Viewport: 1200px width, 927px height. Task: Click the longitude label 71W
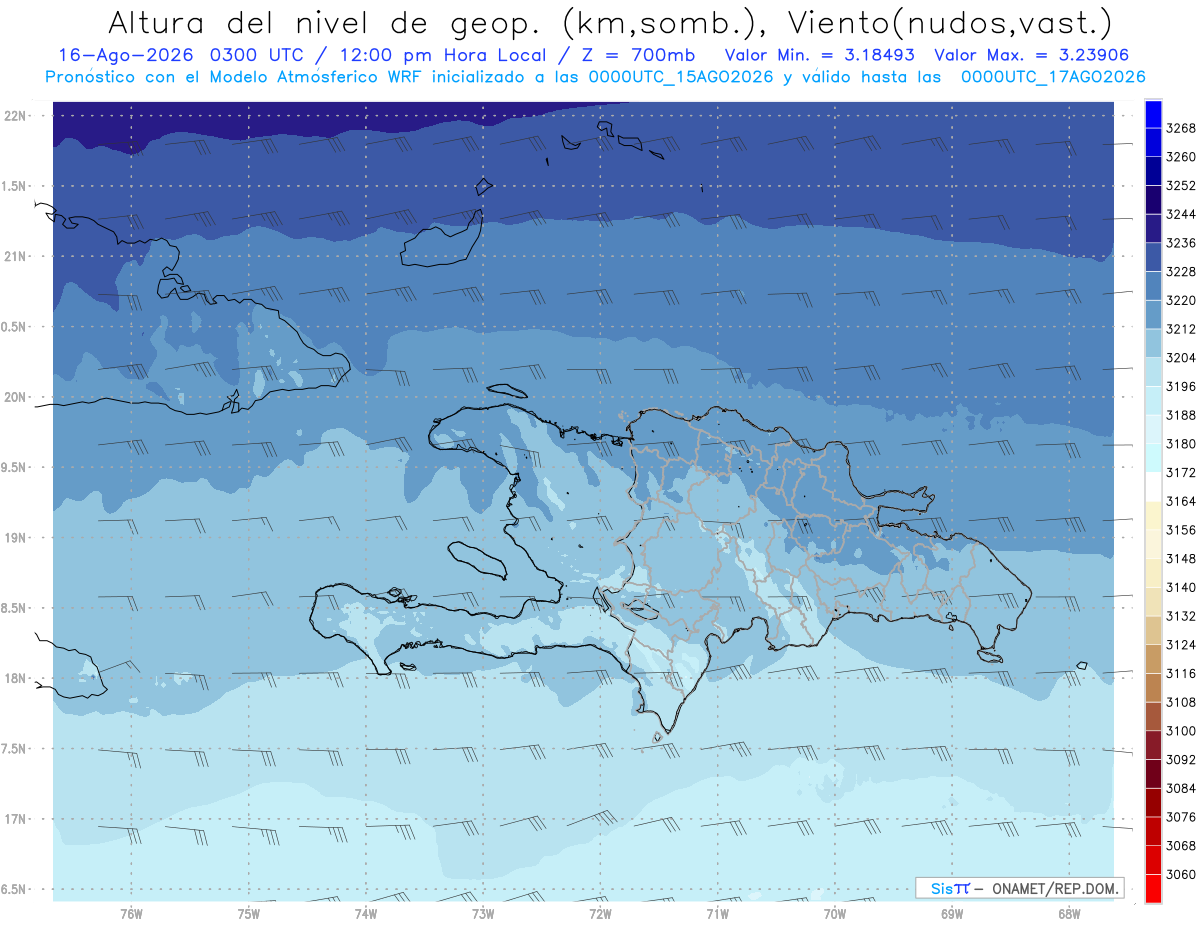coord(717,914)
